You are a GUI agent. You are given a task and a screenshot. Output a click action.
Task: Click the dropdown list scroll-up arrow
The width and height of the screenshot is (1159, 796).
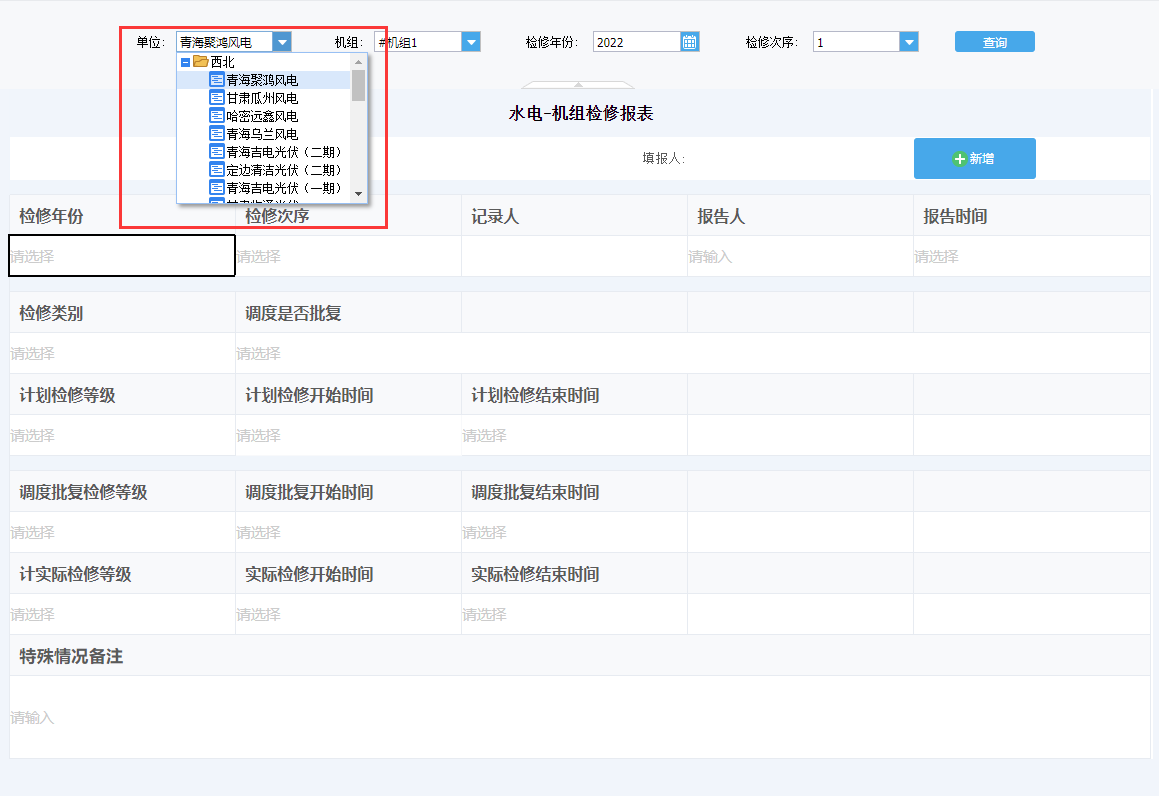[358, 62]
